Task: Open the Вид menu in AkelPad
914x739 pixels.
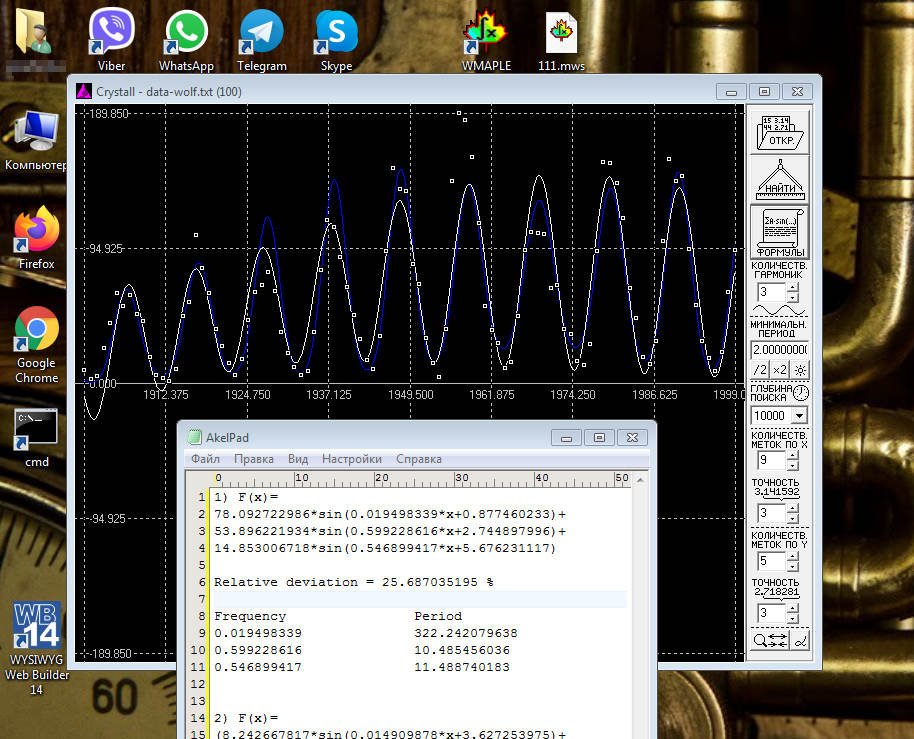Action: [x=298, y=459]
